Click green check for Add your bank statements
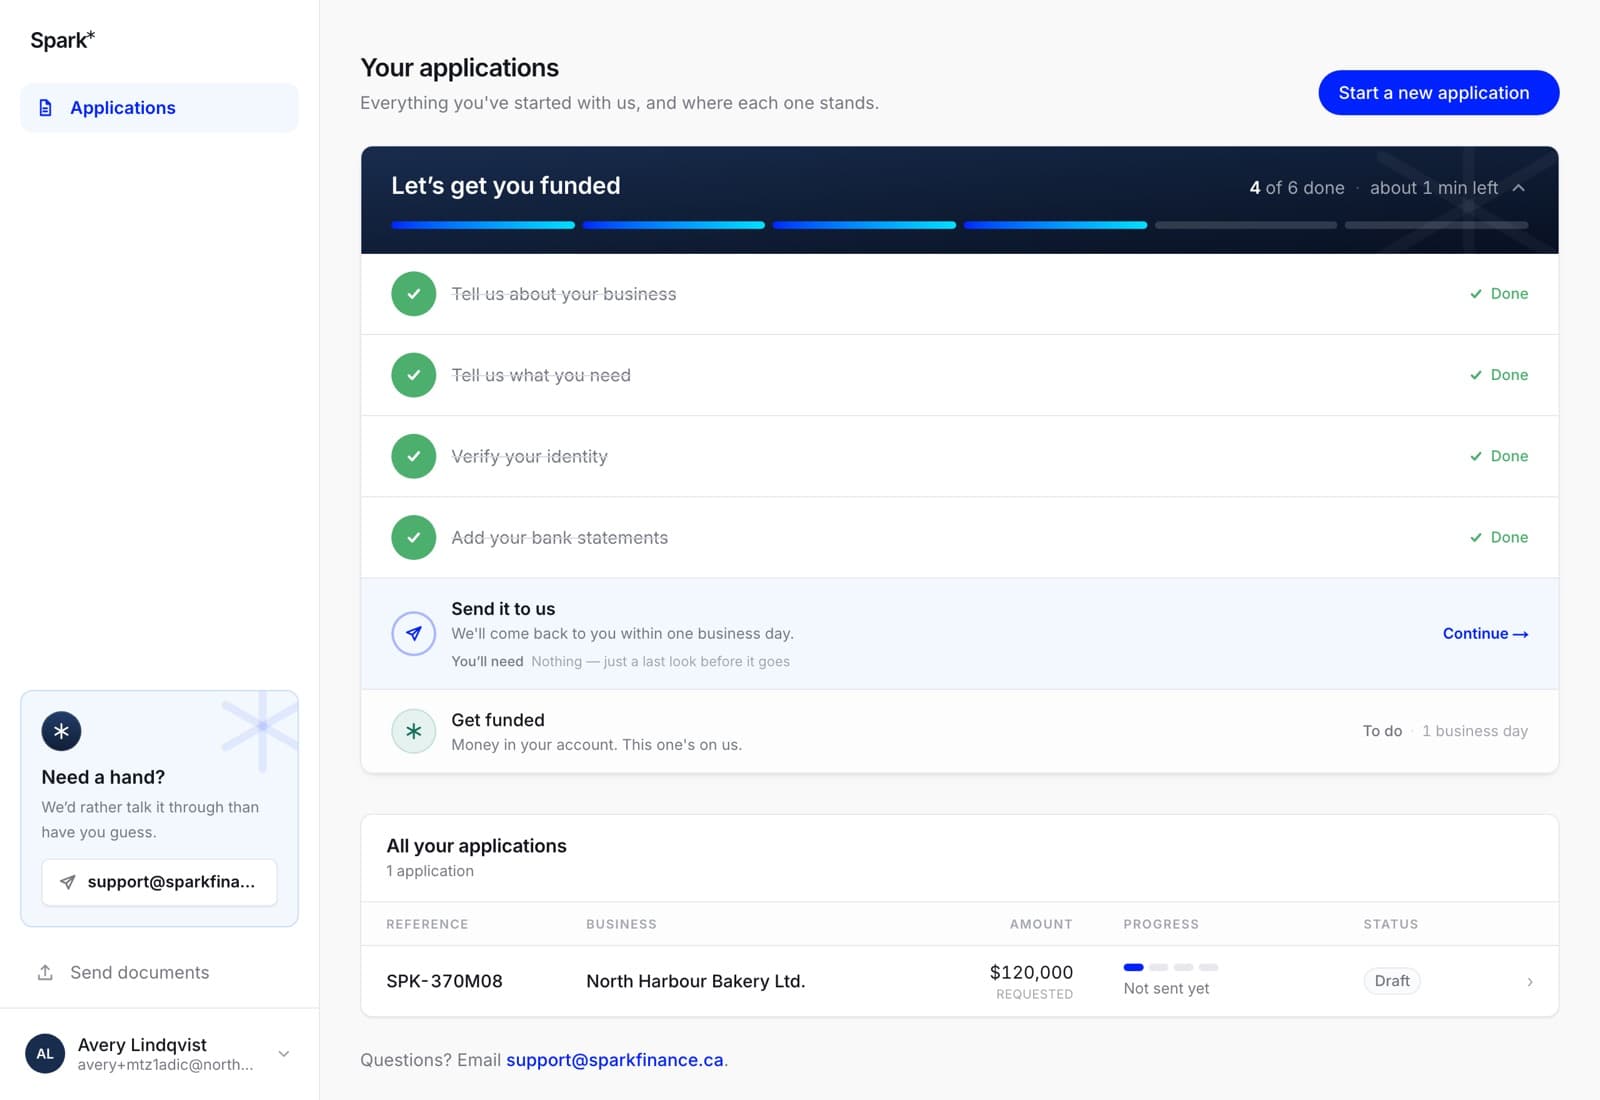 point(413,537)
